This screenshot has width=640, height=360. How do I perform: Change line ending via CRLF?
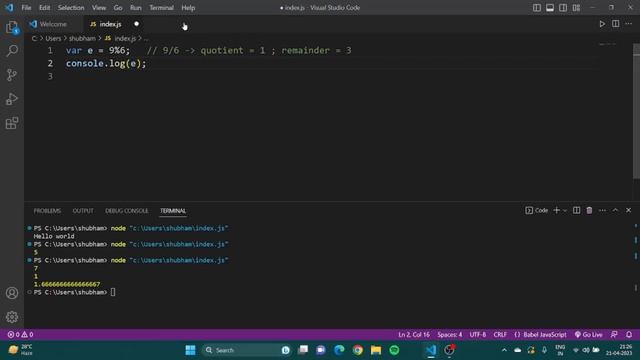500,335
